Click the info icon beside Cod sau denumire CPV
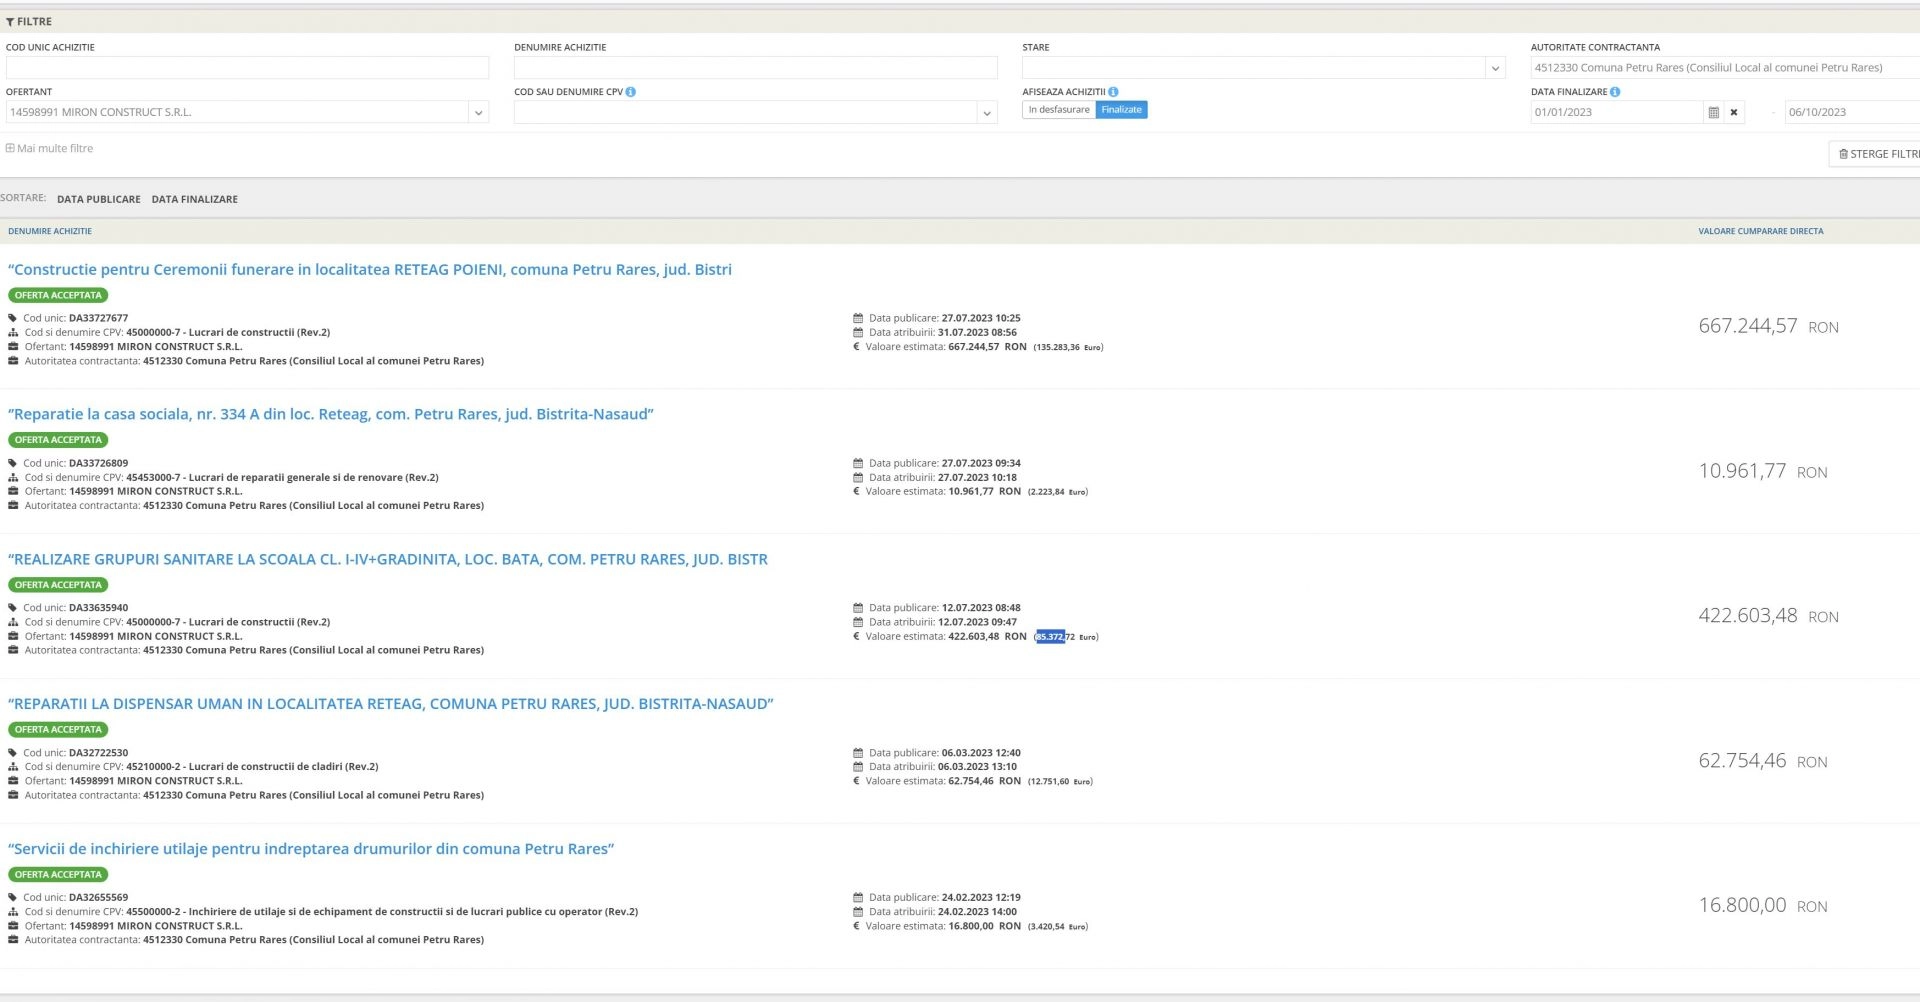This screenshot has height=1002, width=1920. [x=630, y=92]
